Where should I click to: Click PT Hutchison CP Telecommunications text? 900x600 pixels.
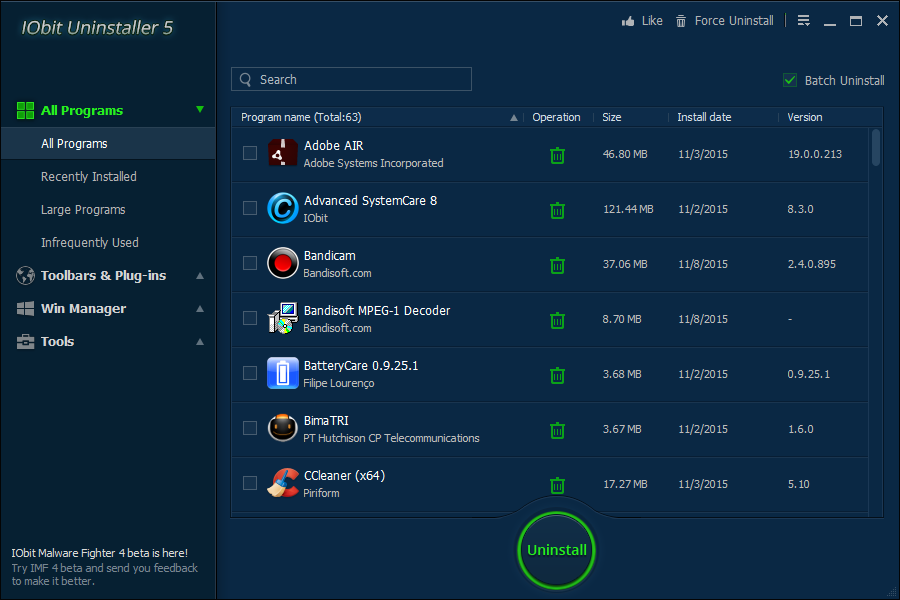[x=391, y=438]
